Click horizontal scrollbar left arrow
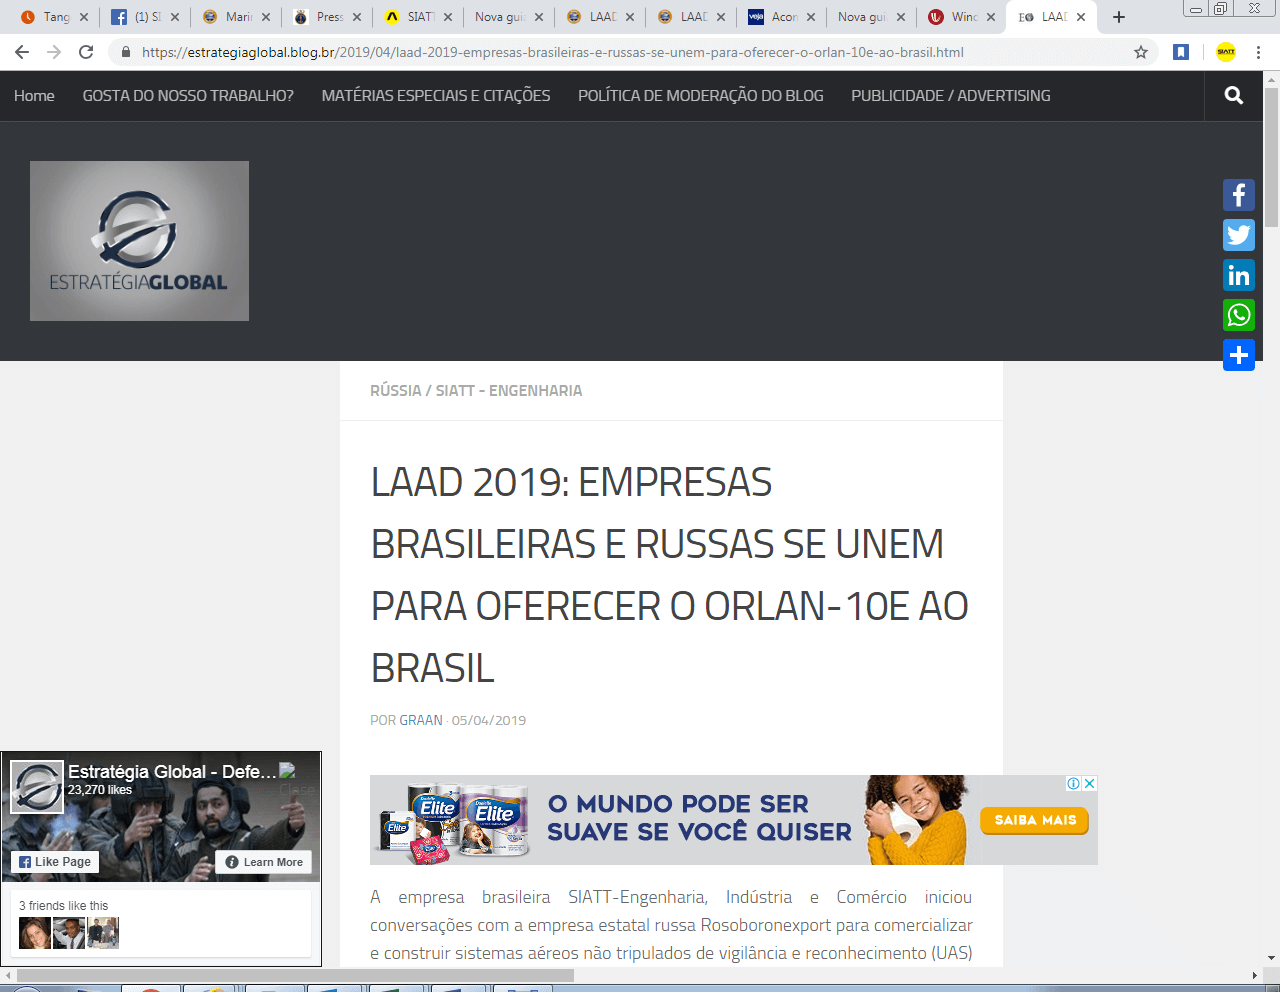 [8, 975]
